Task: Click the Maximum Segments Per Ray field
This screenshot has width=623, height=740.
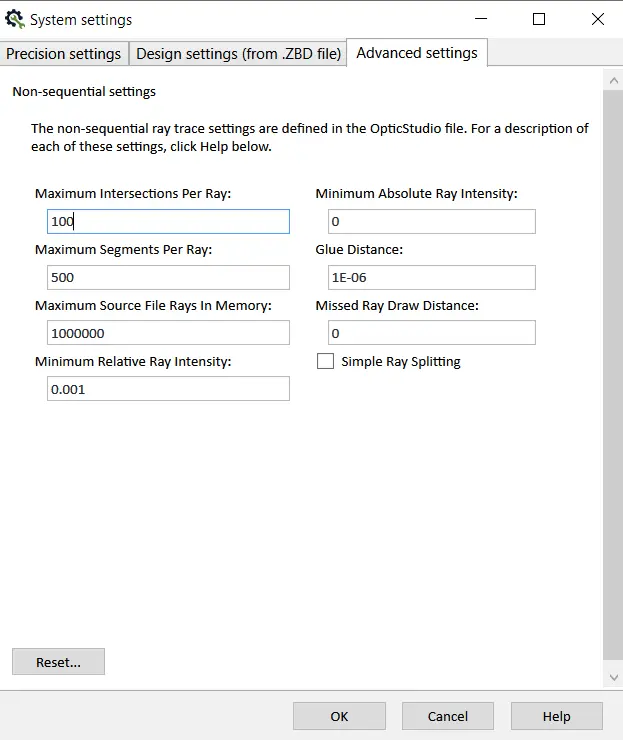Action: [168, 278]
